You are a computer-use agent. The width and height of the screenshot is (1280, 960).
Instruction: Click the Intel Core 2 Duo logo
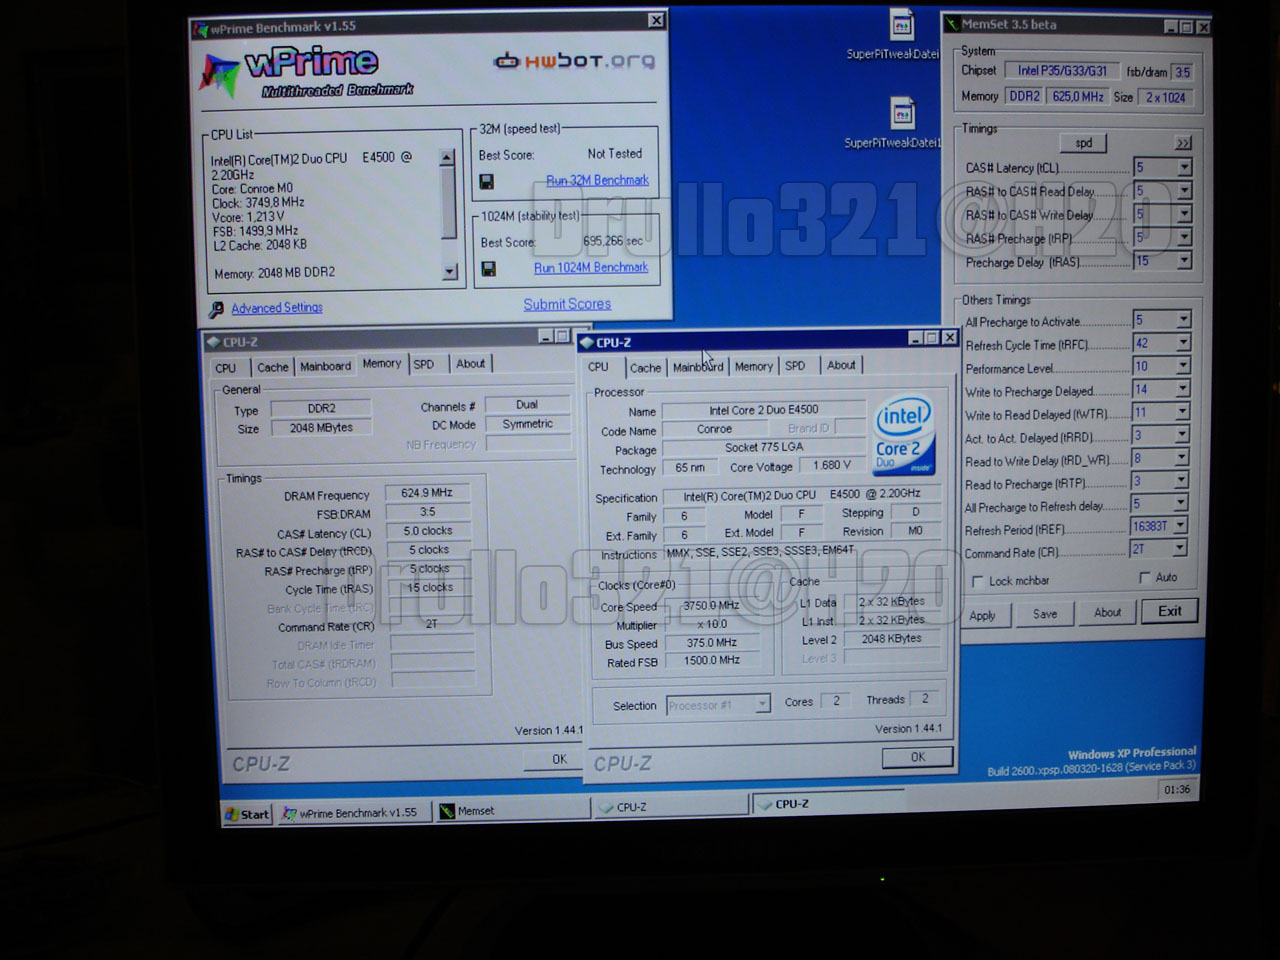coord(904,436)
